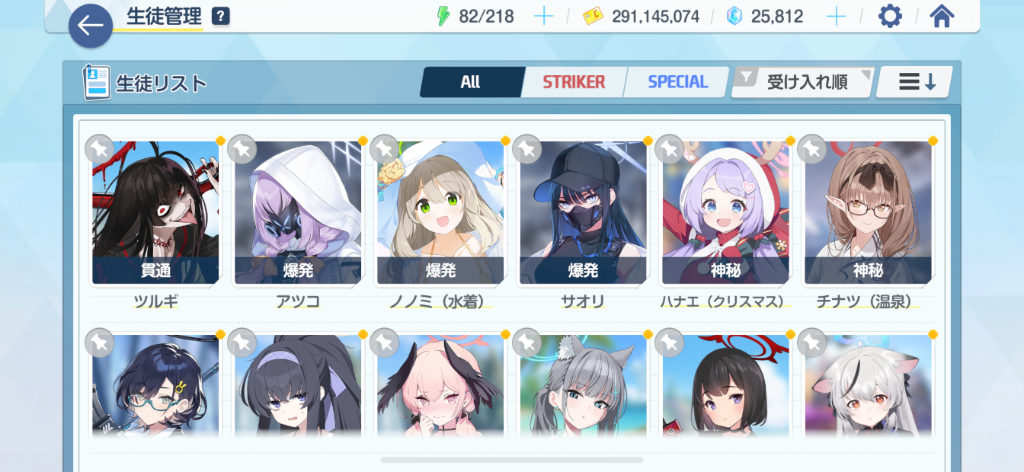Tap the green lightning energy icon
The height and width of the screenshot is (472, 1024).
tap(443, 16)
